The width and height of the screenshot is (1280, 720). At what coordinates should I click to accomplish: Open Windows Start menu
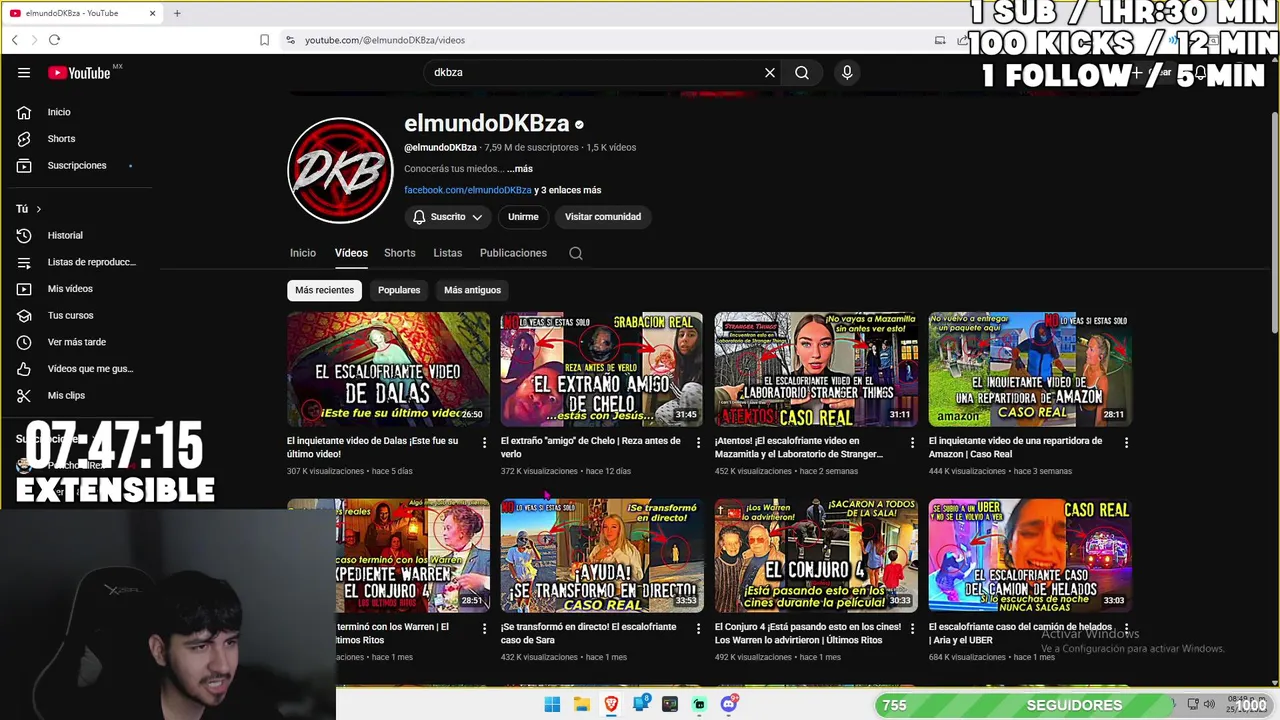click(552, 704)
